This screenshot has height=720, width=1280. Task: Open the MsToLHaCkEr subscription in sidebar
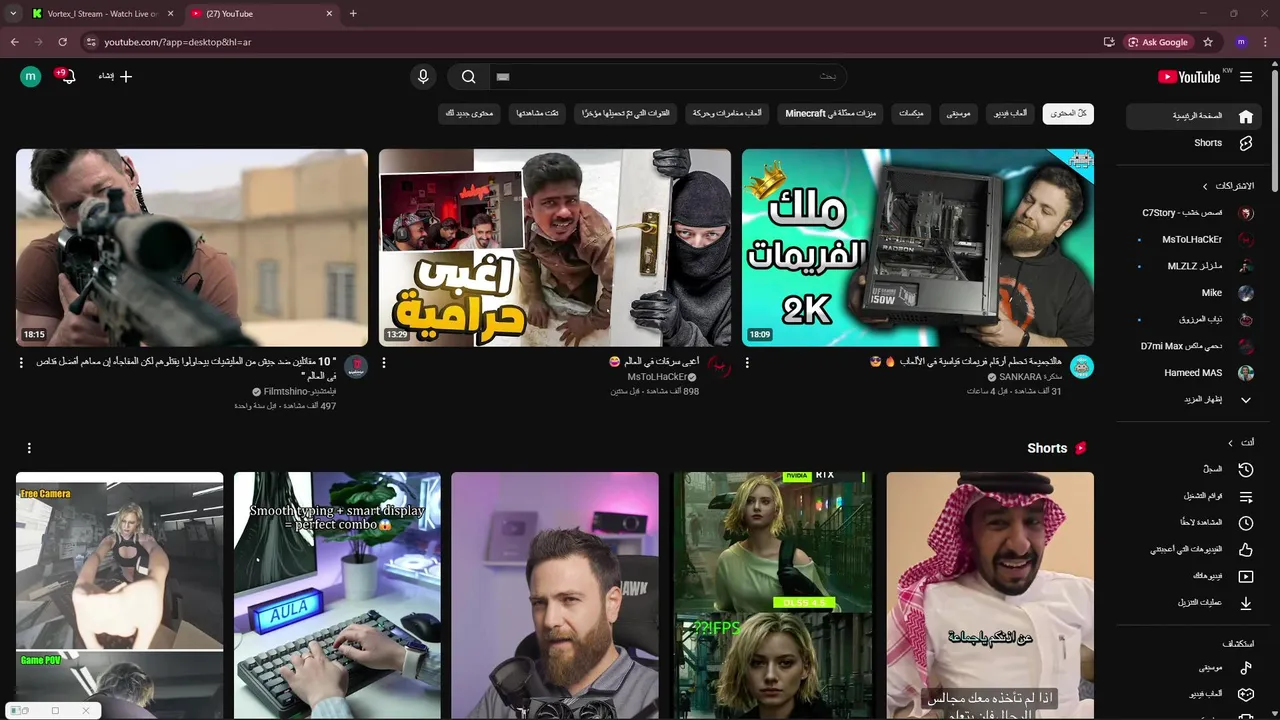tap(1195, 240)
